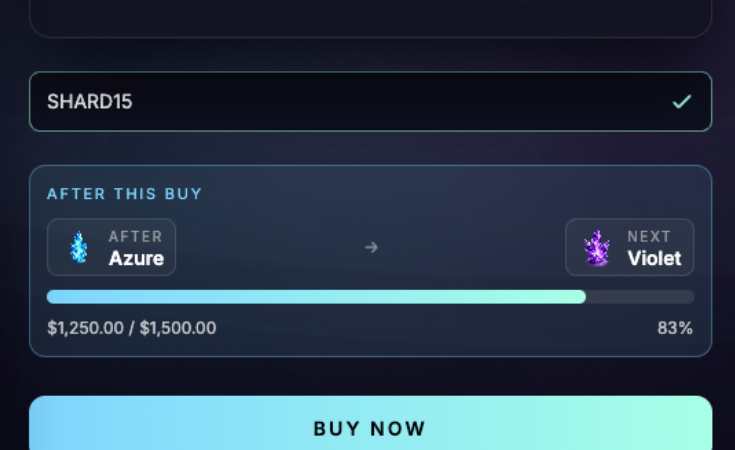Click the SHARD15 code text
Viewport: 735px width, 450px height.
click(90, 102)
